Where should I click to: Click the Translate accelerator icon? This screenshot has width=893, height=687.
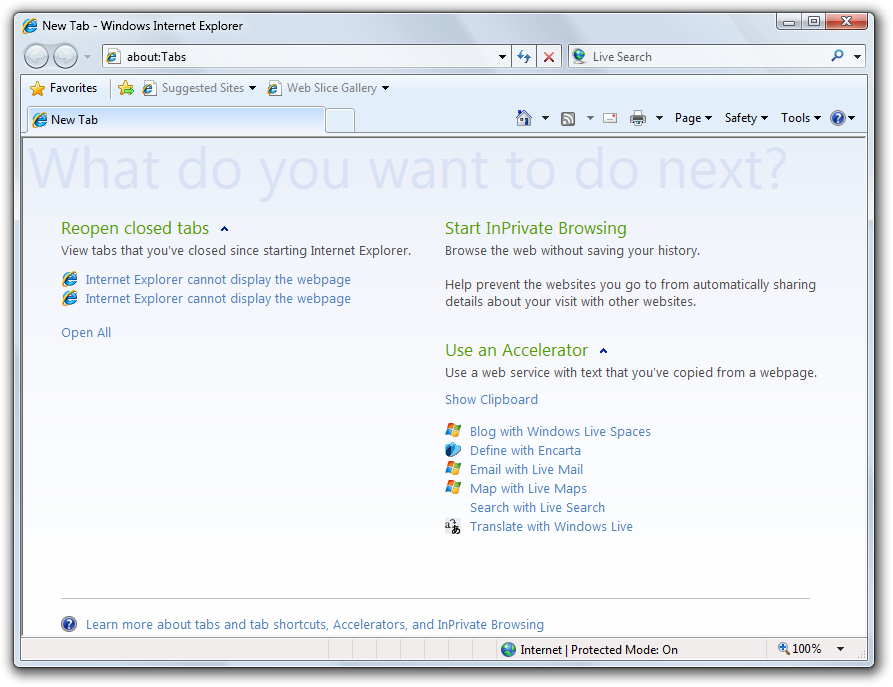453,526
